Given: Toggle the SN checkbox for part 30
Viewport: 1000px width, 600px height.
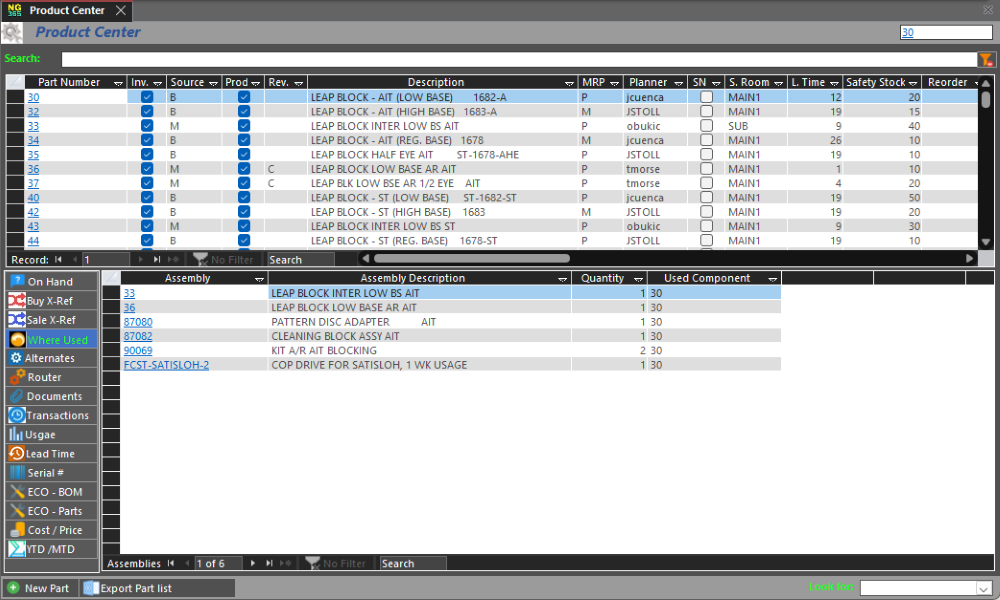Looking at the screenshot, I should click(707, 98).
